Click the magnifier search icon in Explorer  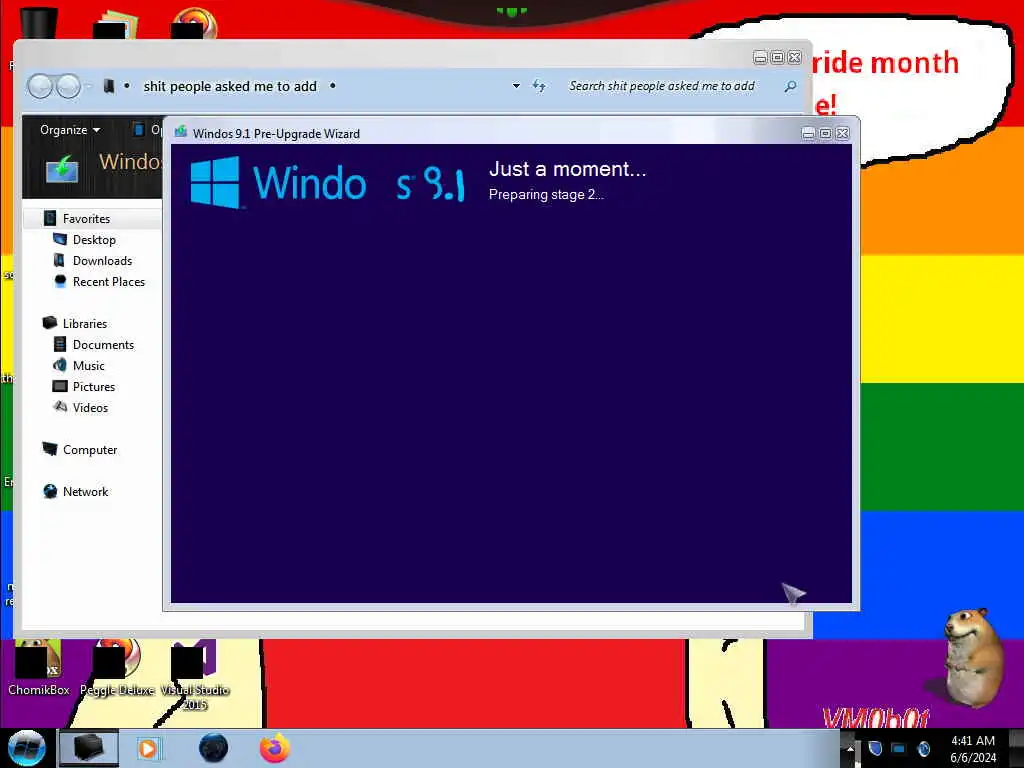[x=790, y=86]
